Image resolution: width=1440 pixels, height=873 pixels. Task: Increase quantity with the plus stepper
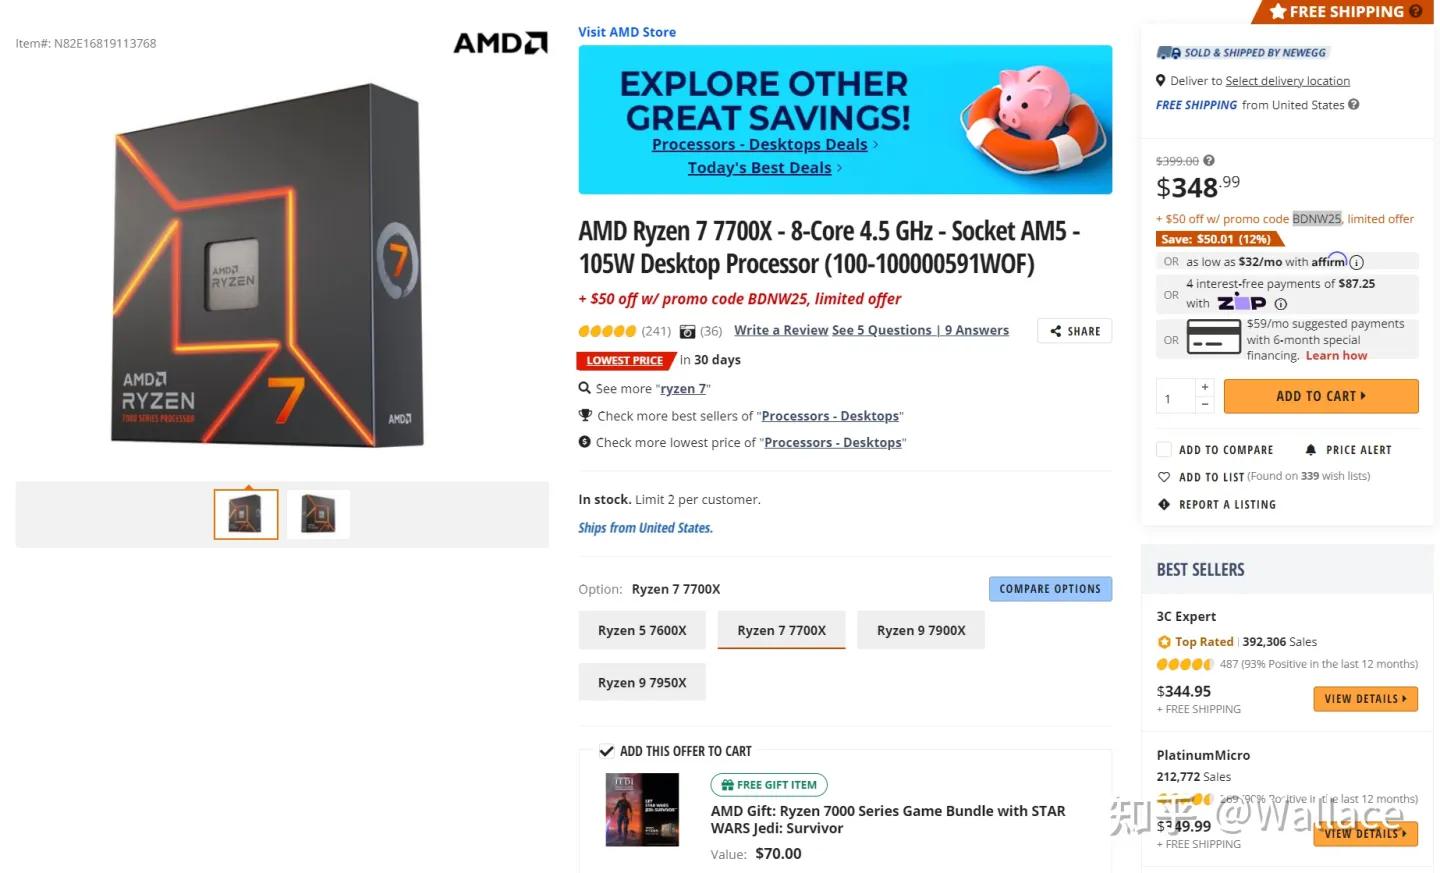coord(1205,387)
